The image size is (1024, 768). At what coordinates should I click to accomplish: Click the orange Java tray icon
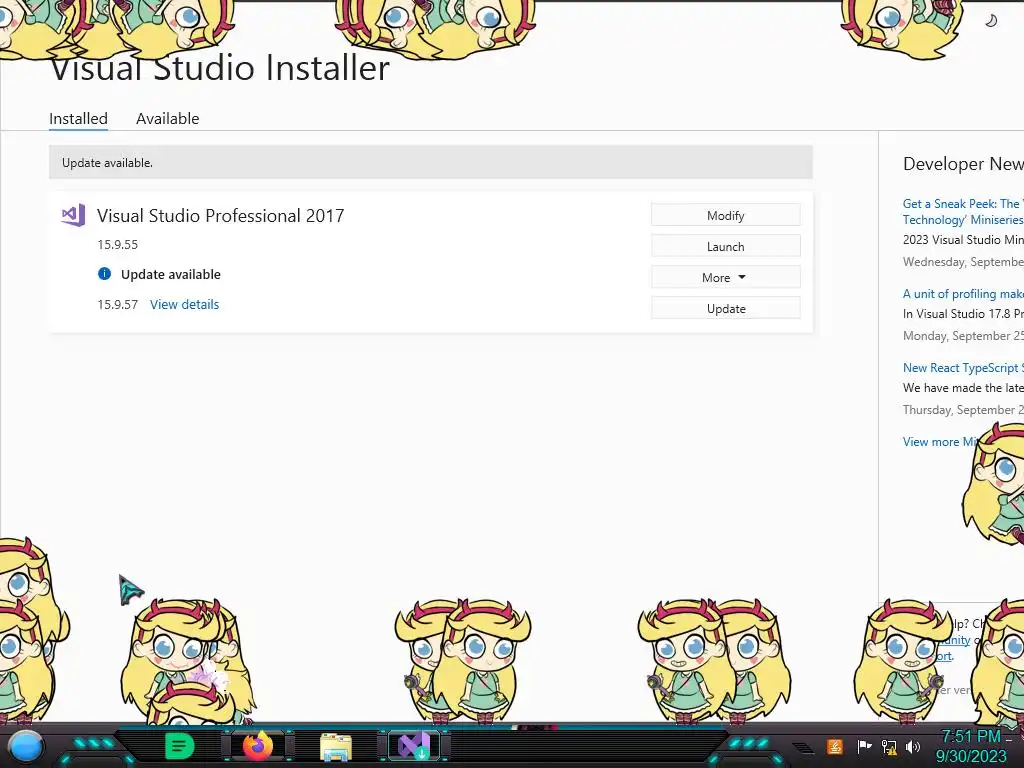pos(835,746)
